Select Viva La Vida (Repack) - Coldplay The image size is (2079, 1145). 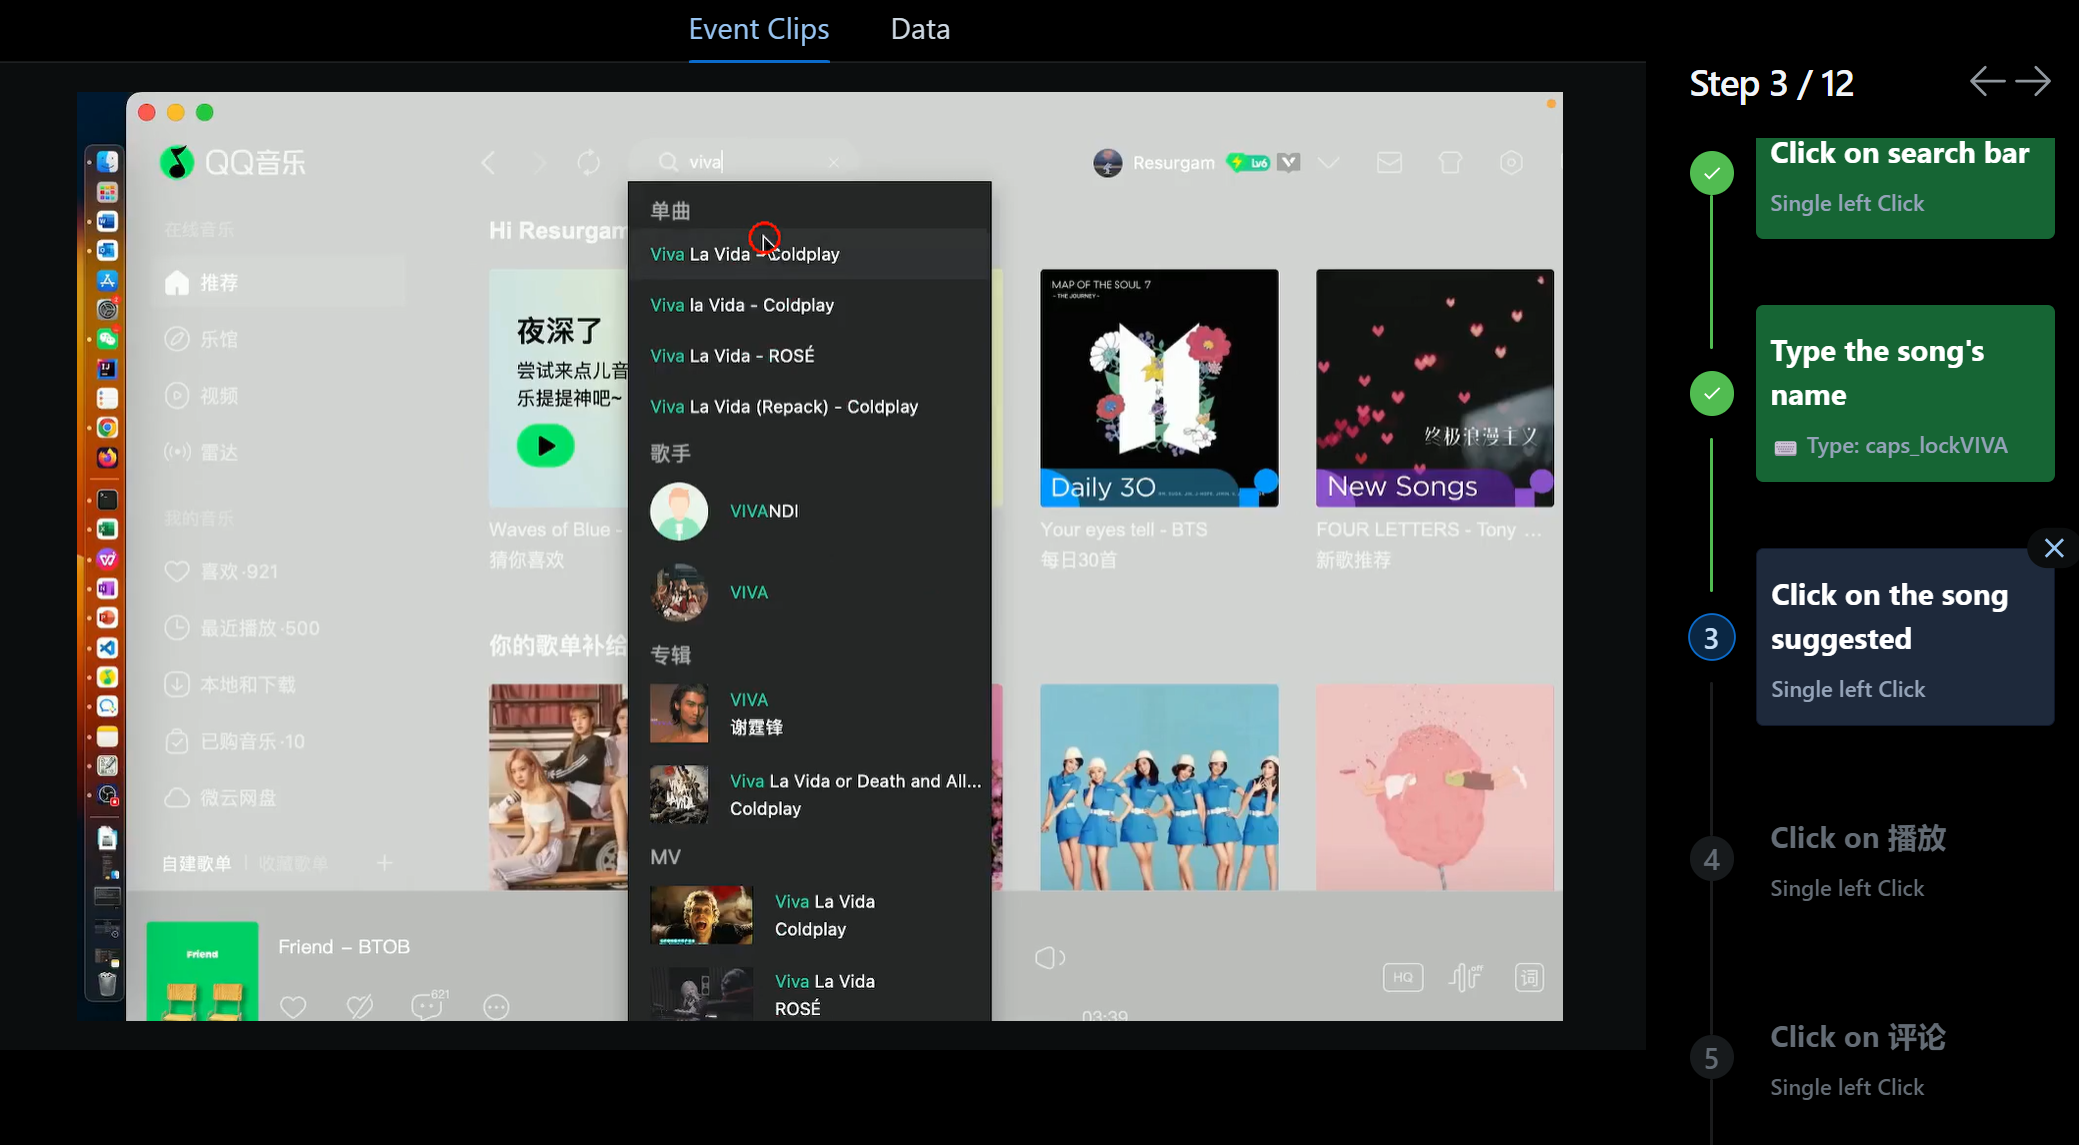[809, 407]
